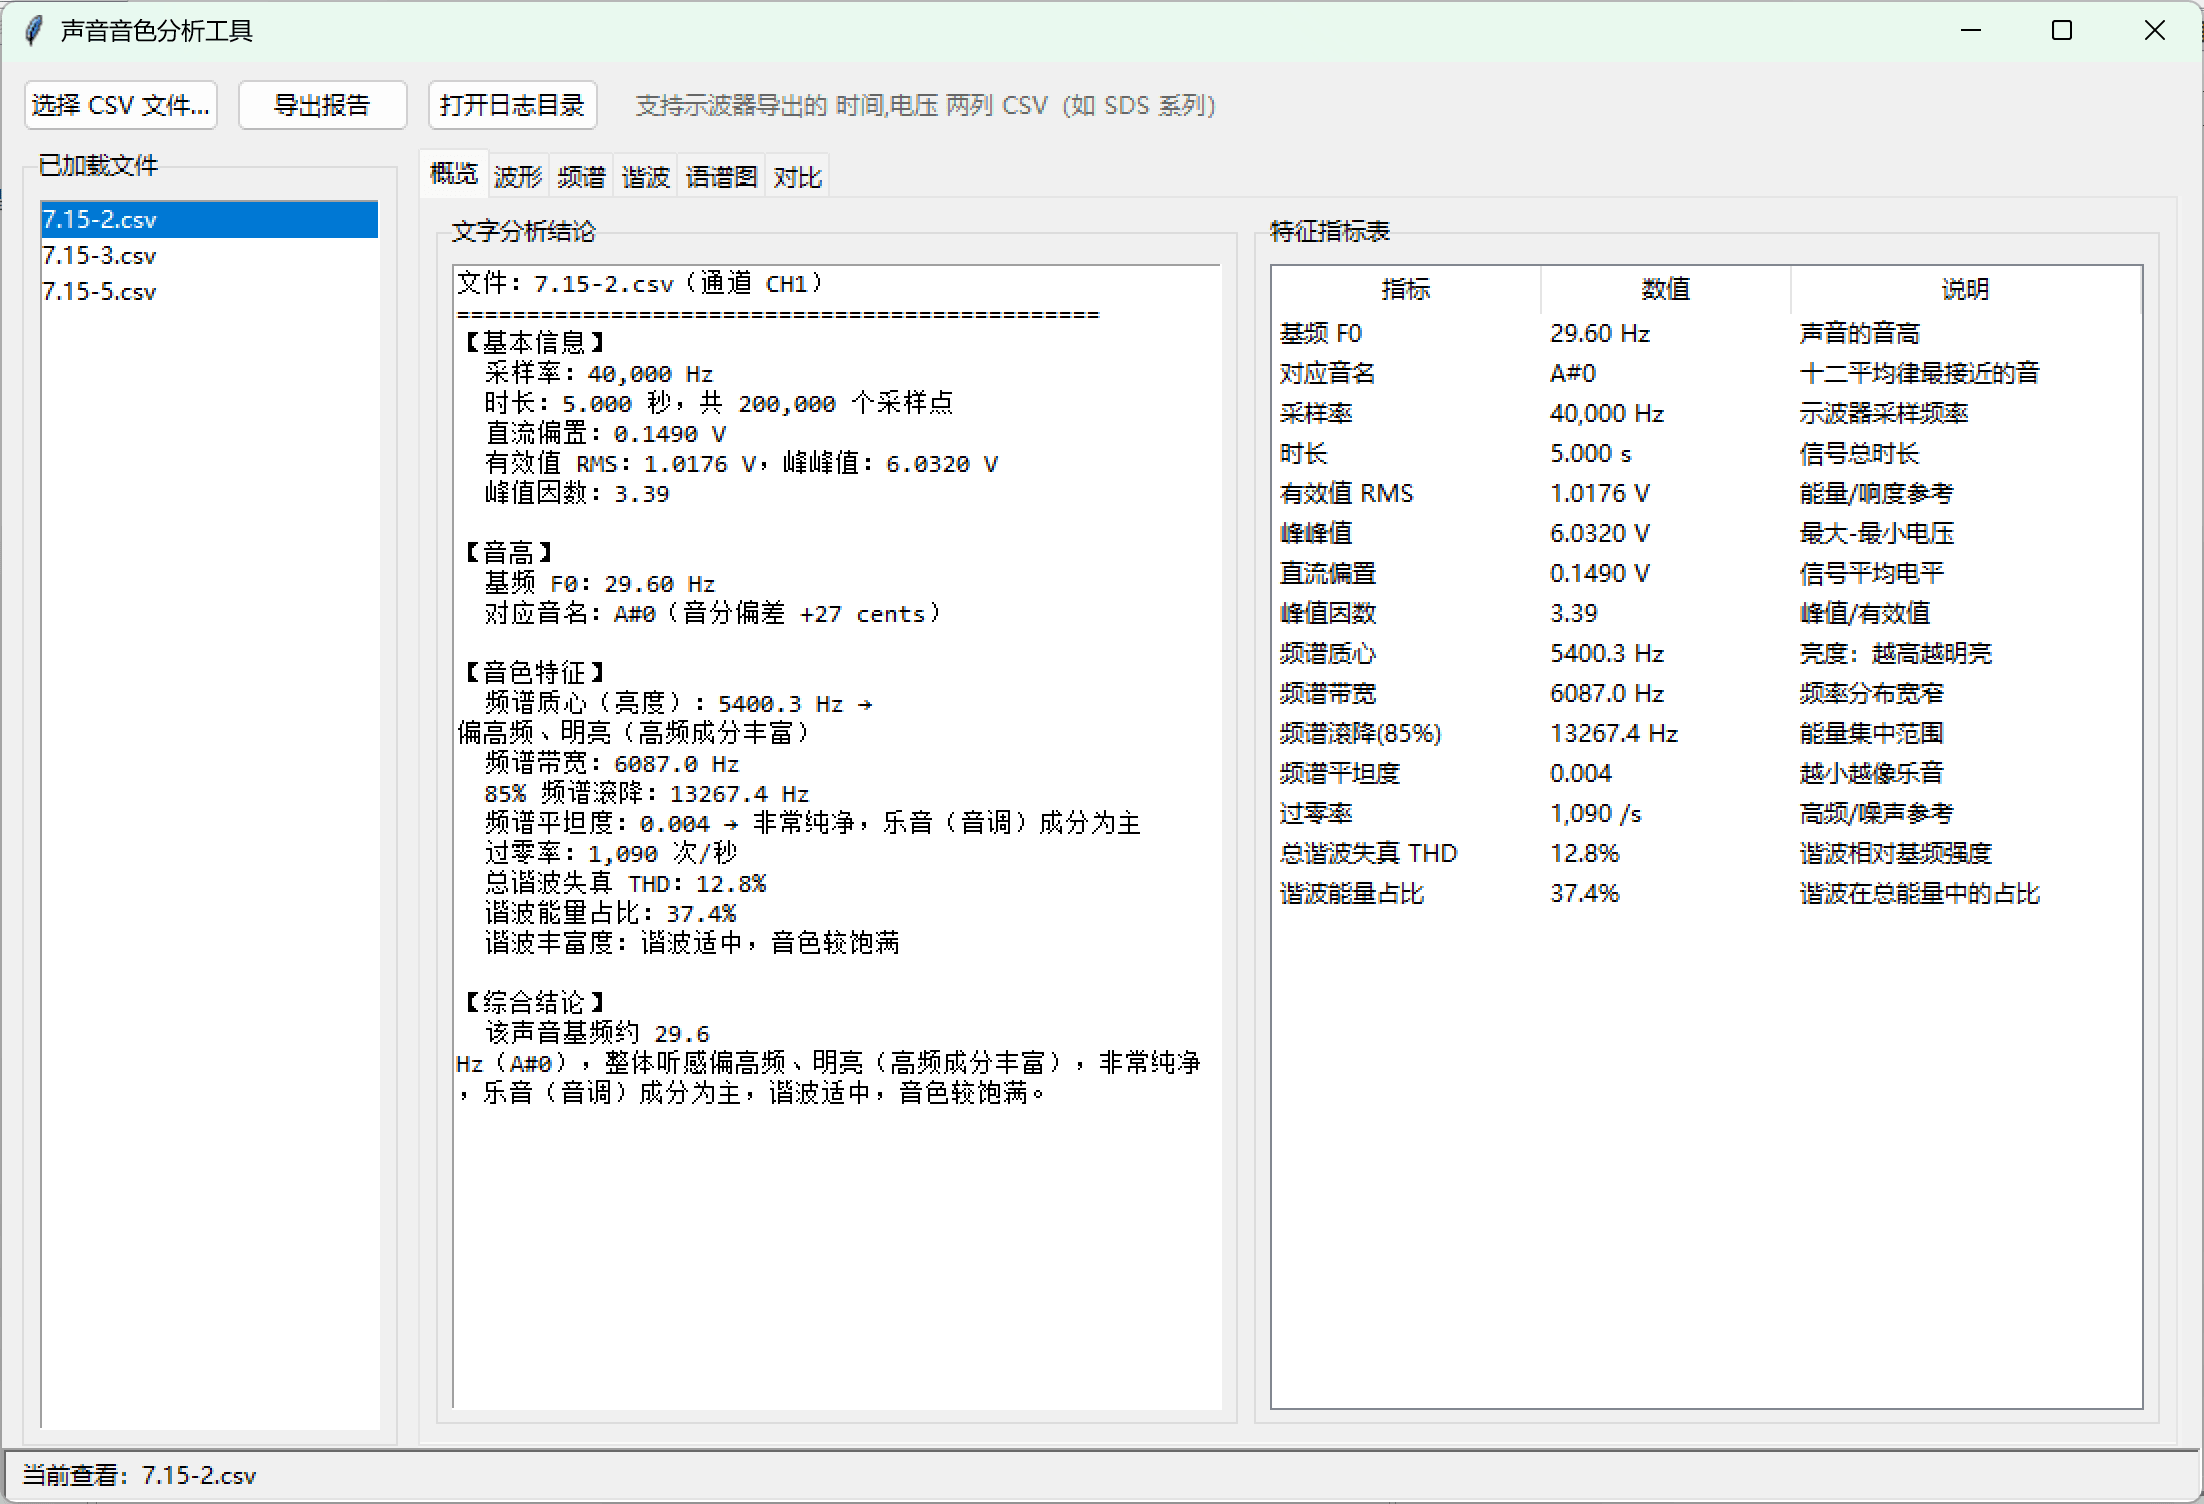Click the 总谐波失真 THD: 12.8% text line
This screenshot has width=2204, height=1504.
[626, 883]
